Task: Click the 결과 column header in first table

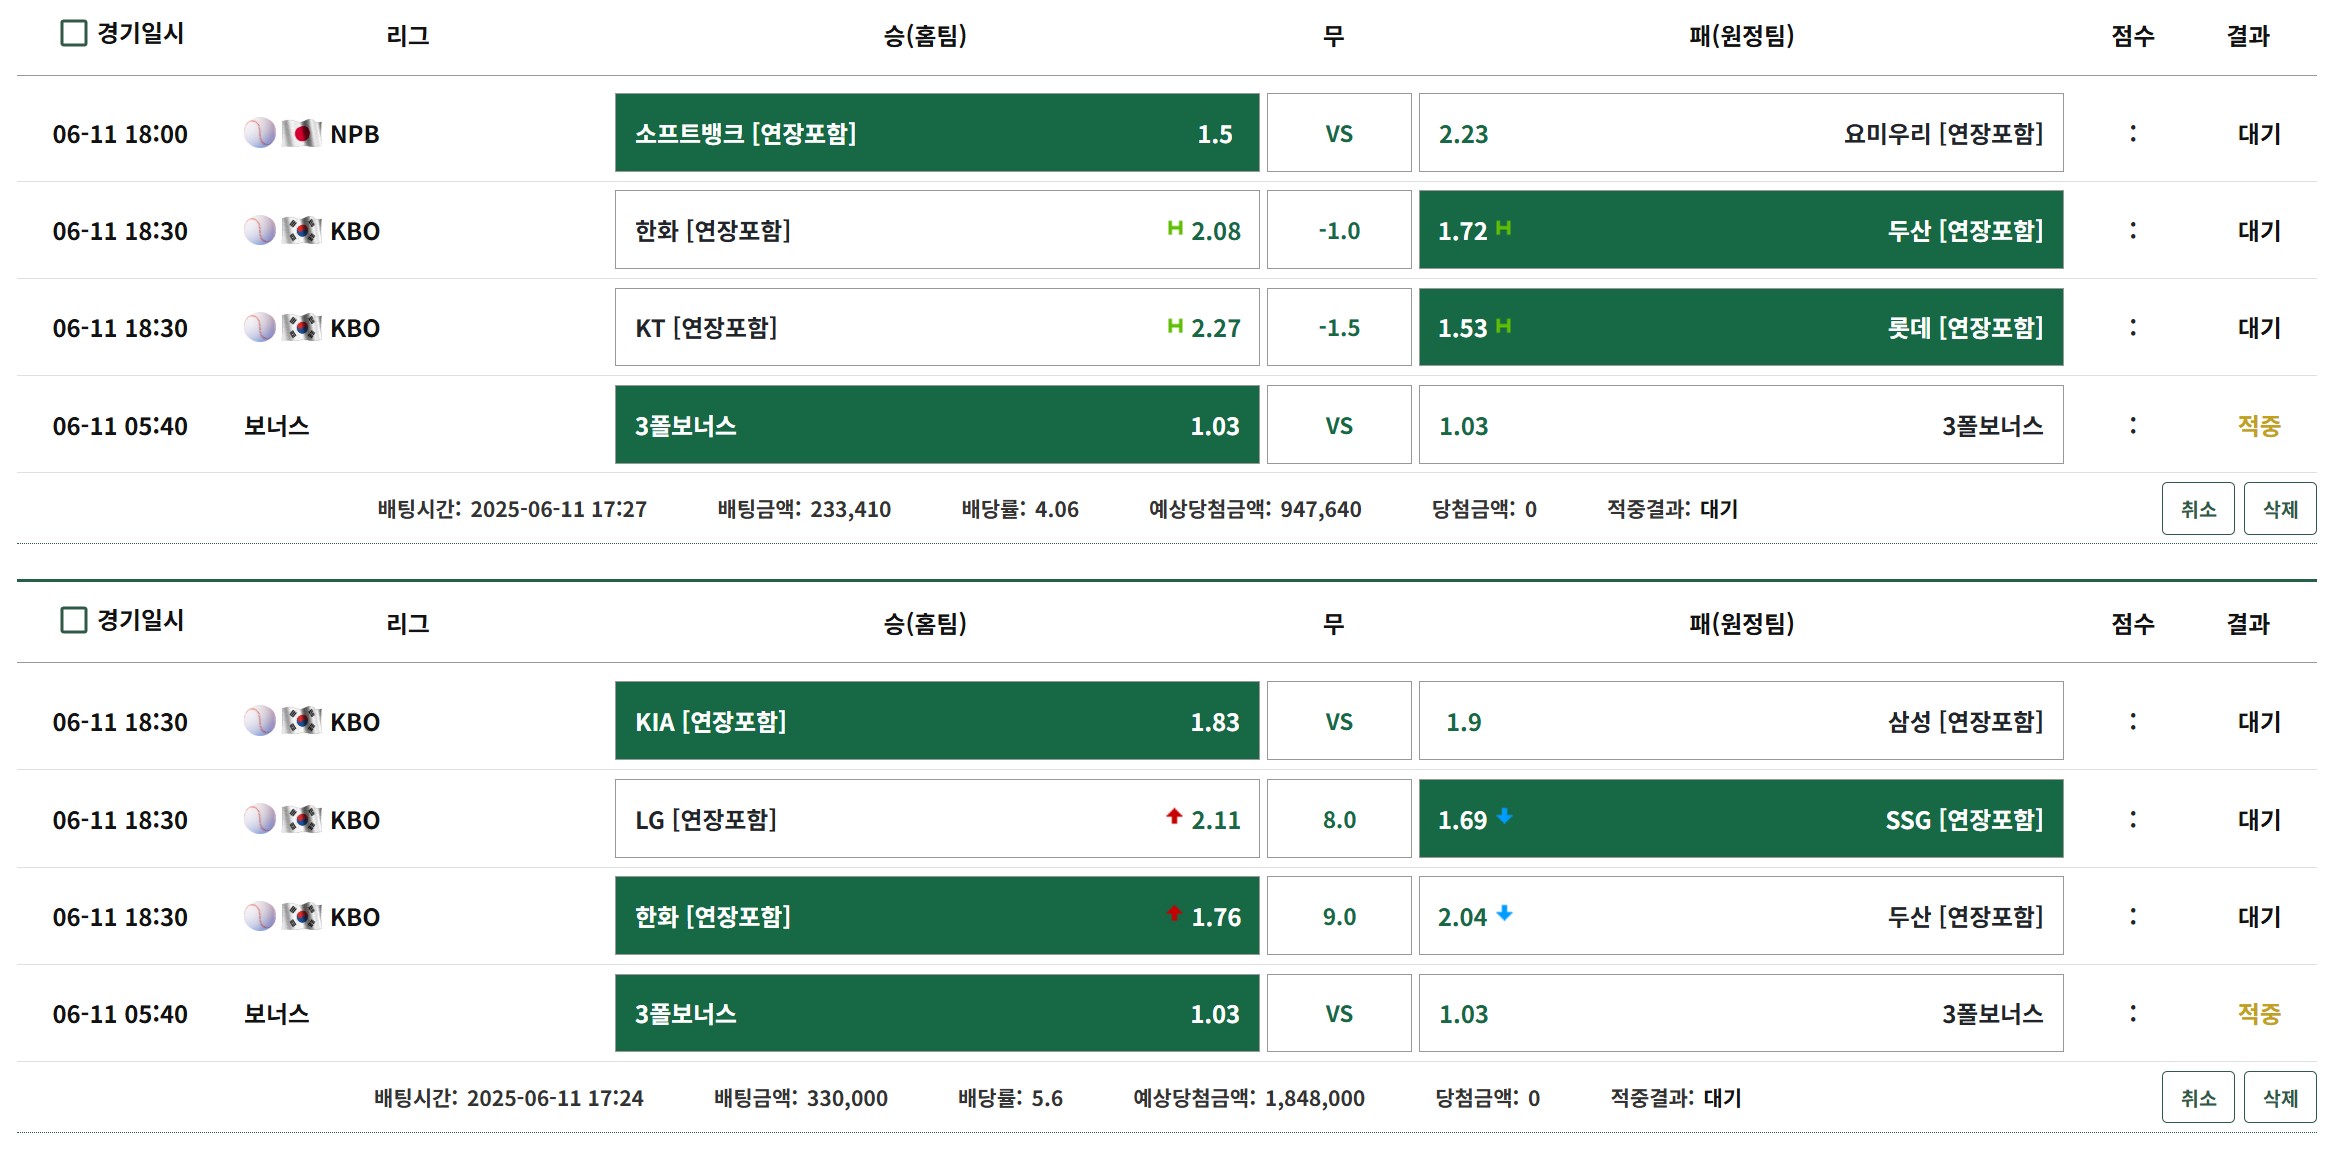Action: tap(2248, 36)
